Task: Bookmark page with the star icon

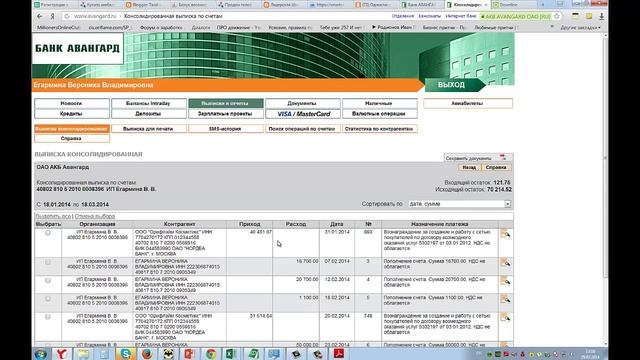Action: 557,16
